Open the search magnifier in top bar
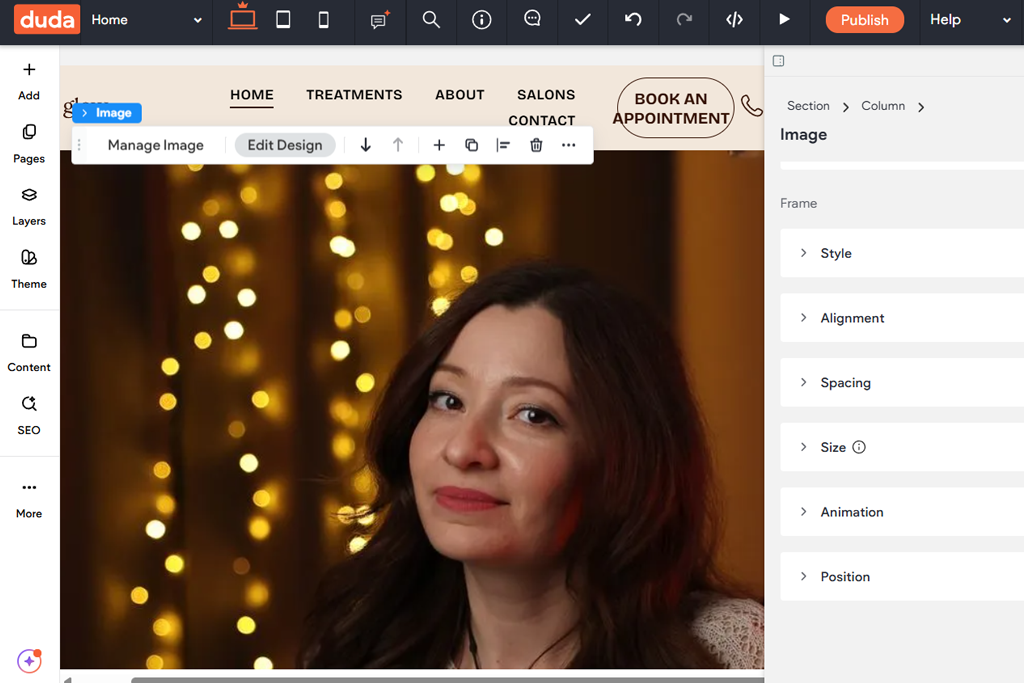 coord(431,20)
